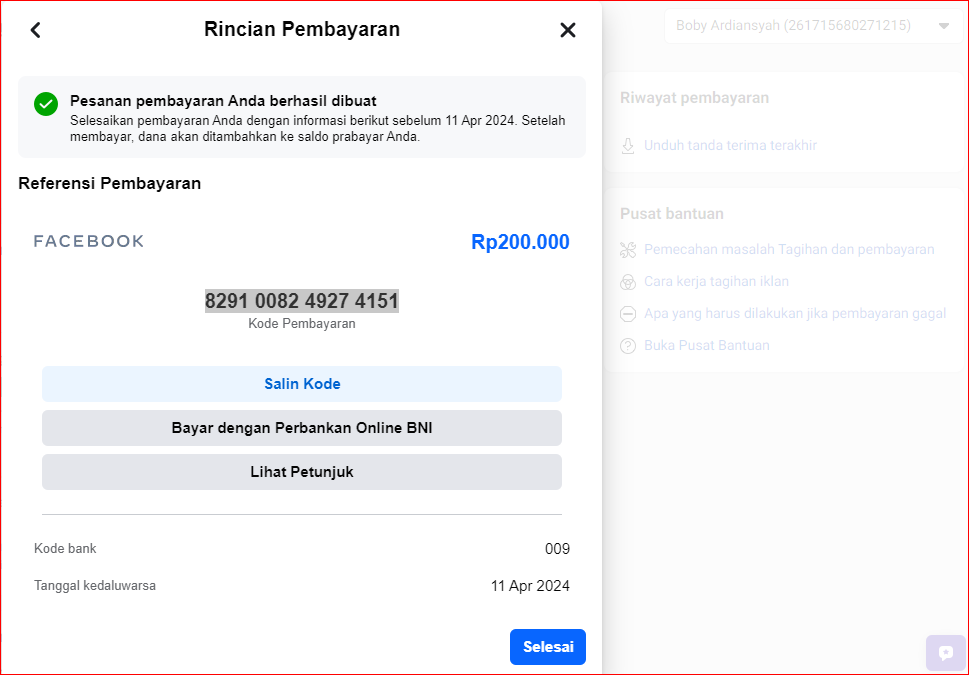Expand the Boby Ardiansyah account dropdown

click(x=814, y=26)
